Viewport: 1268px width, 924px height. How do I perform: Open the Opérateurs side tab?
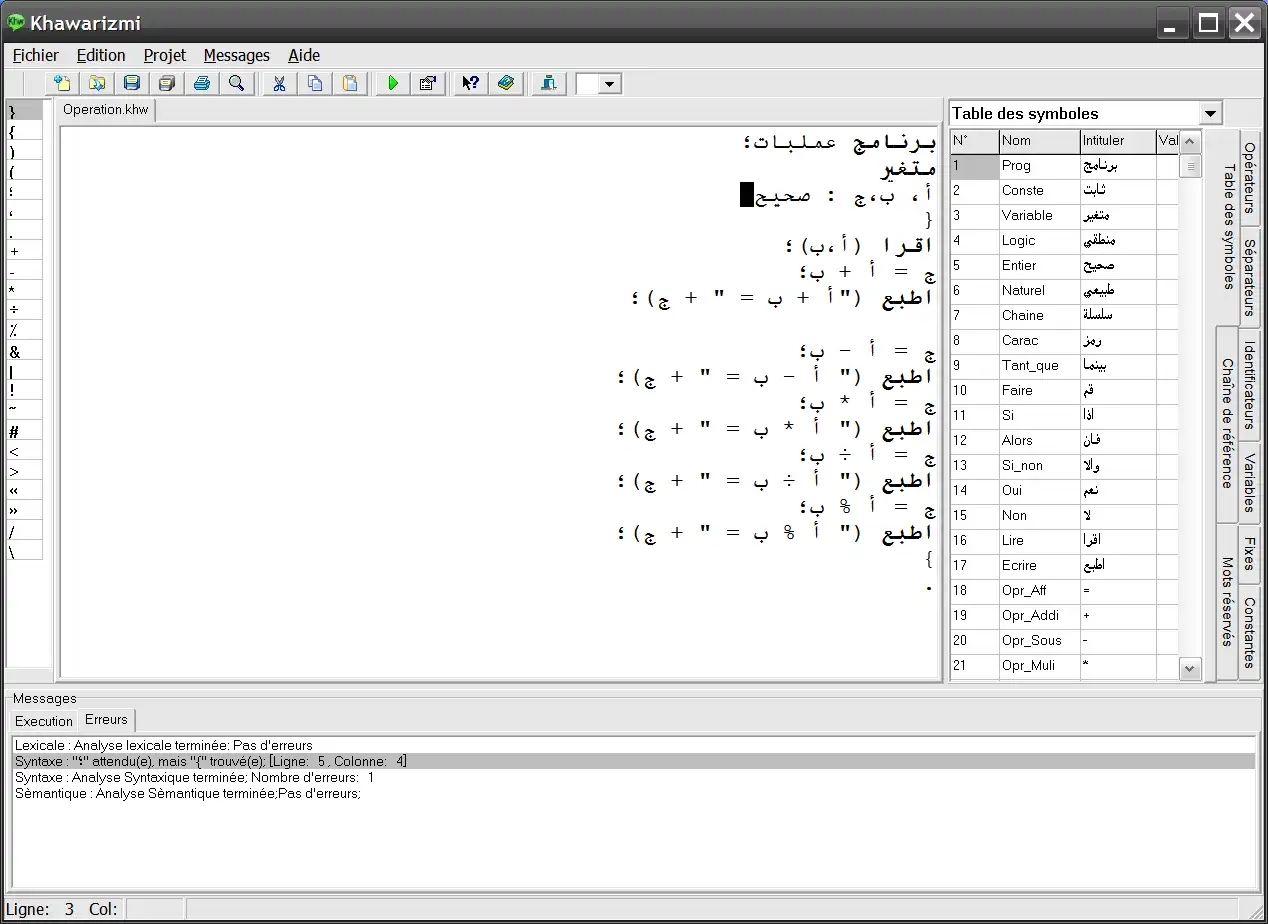[1250, 177]
